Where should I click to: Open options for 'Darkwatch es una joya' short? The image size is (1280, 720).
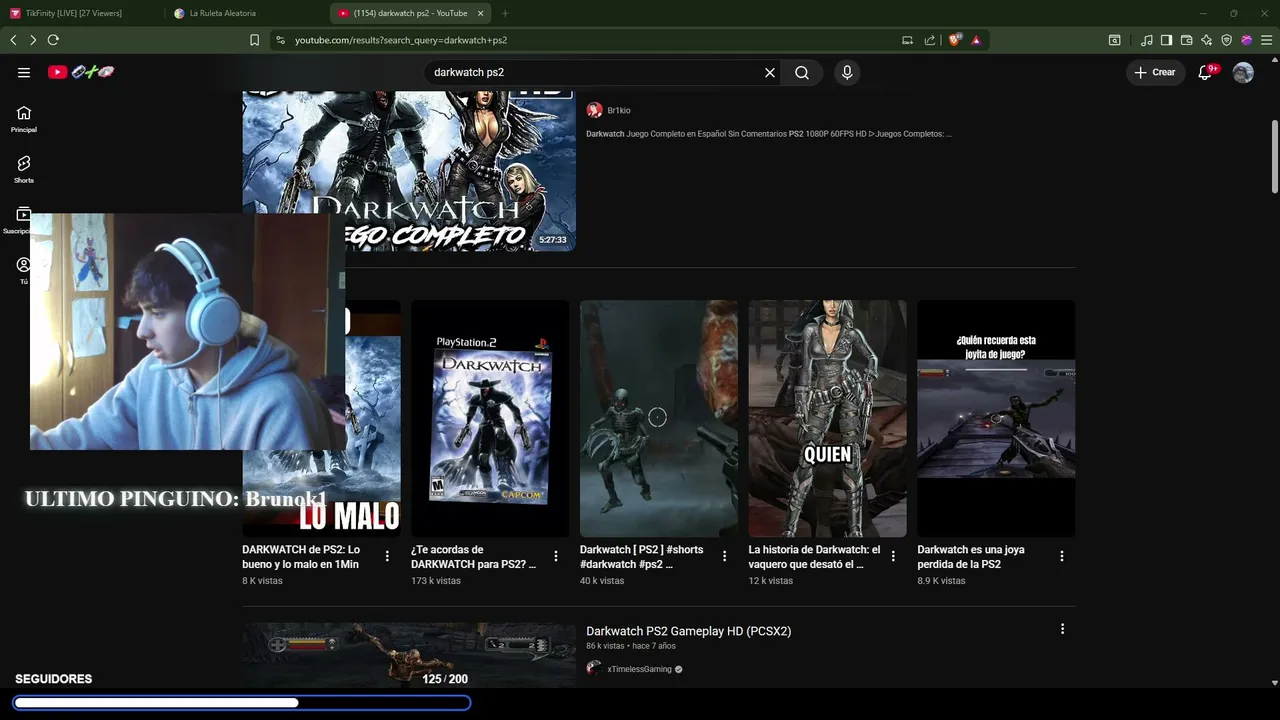[x=1062, y=556]
